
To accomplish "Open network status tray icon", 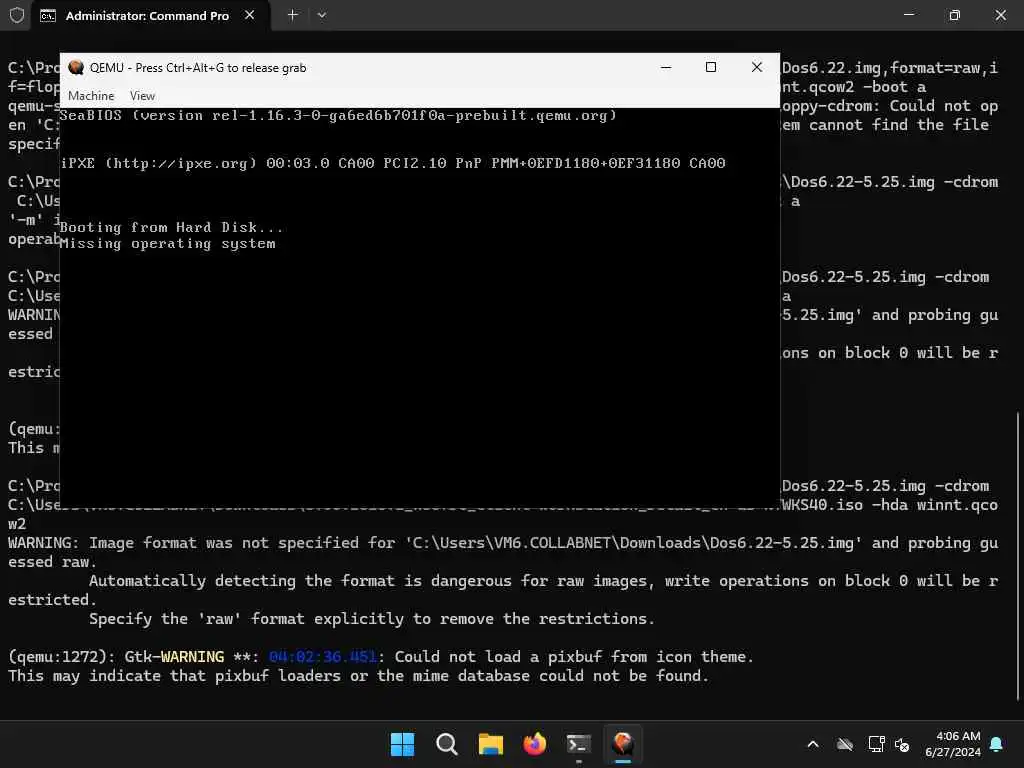I will pos(876,744).
